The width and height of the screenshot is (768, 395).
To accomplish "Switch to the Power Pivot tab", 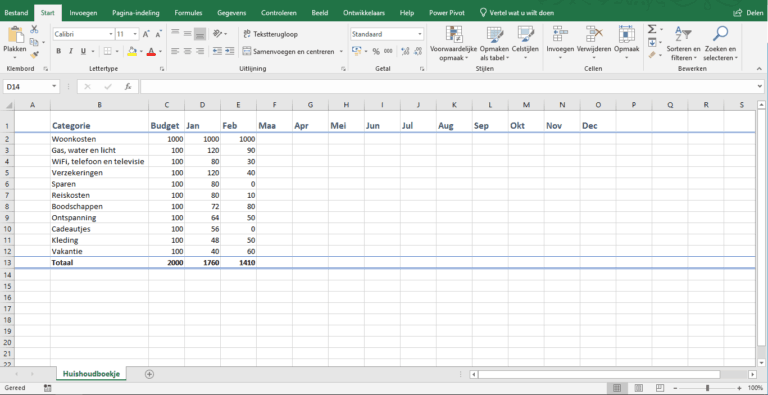I will point(447,13).
